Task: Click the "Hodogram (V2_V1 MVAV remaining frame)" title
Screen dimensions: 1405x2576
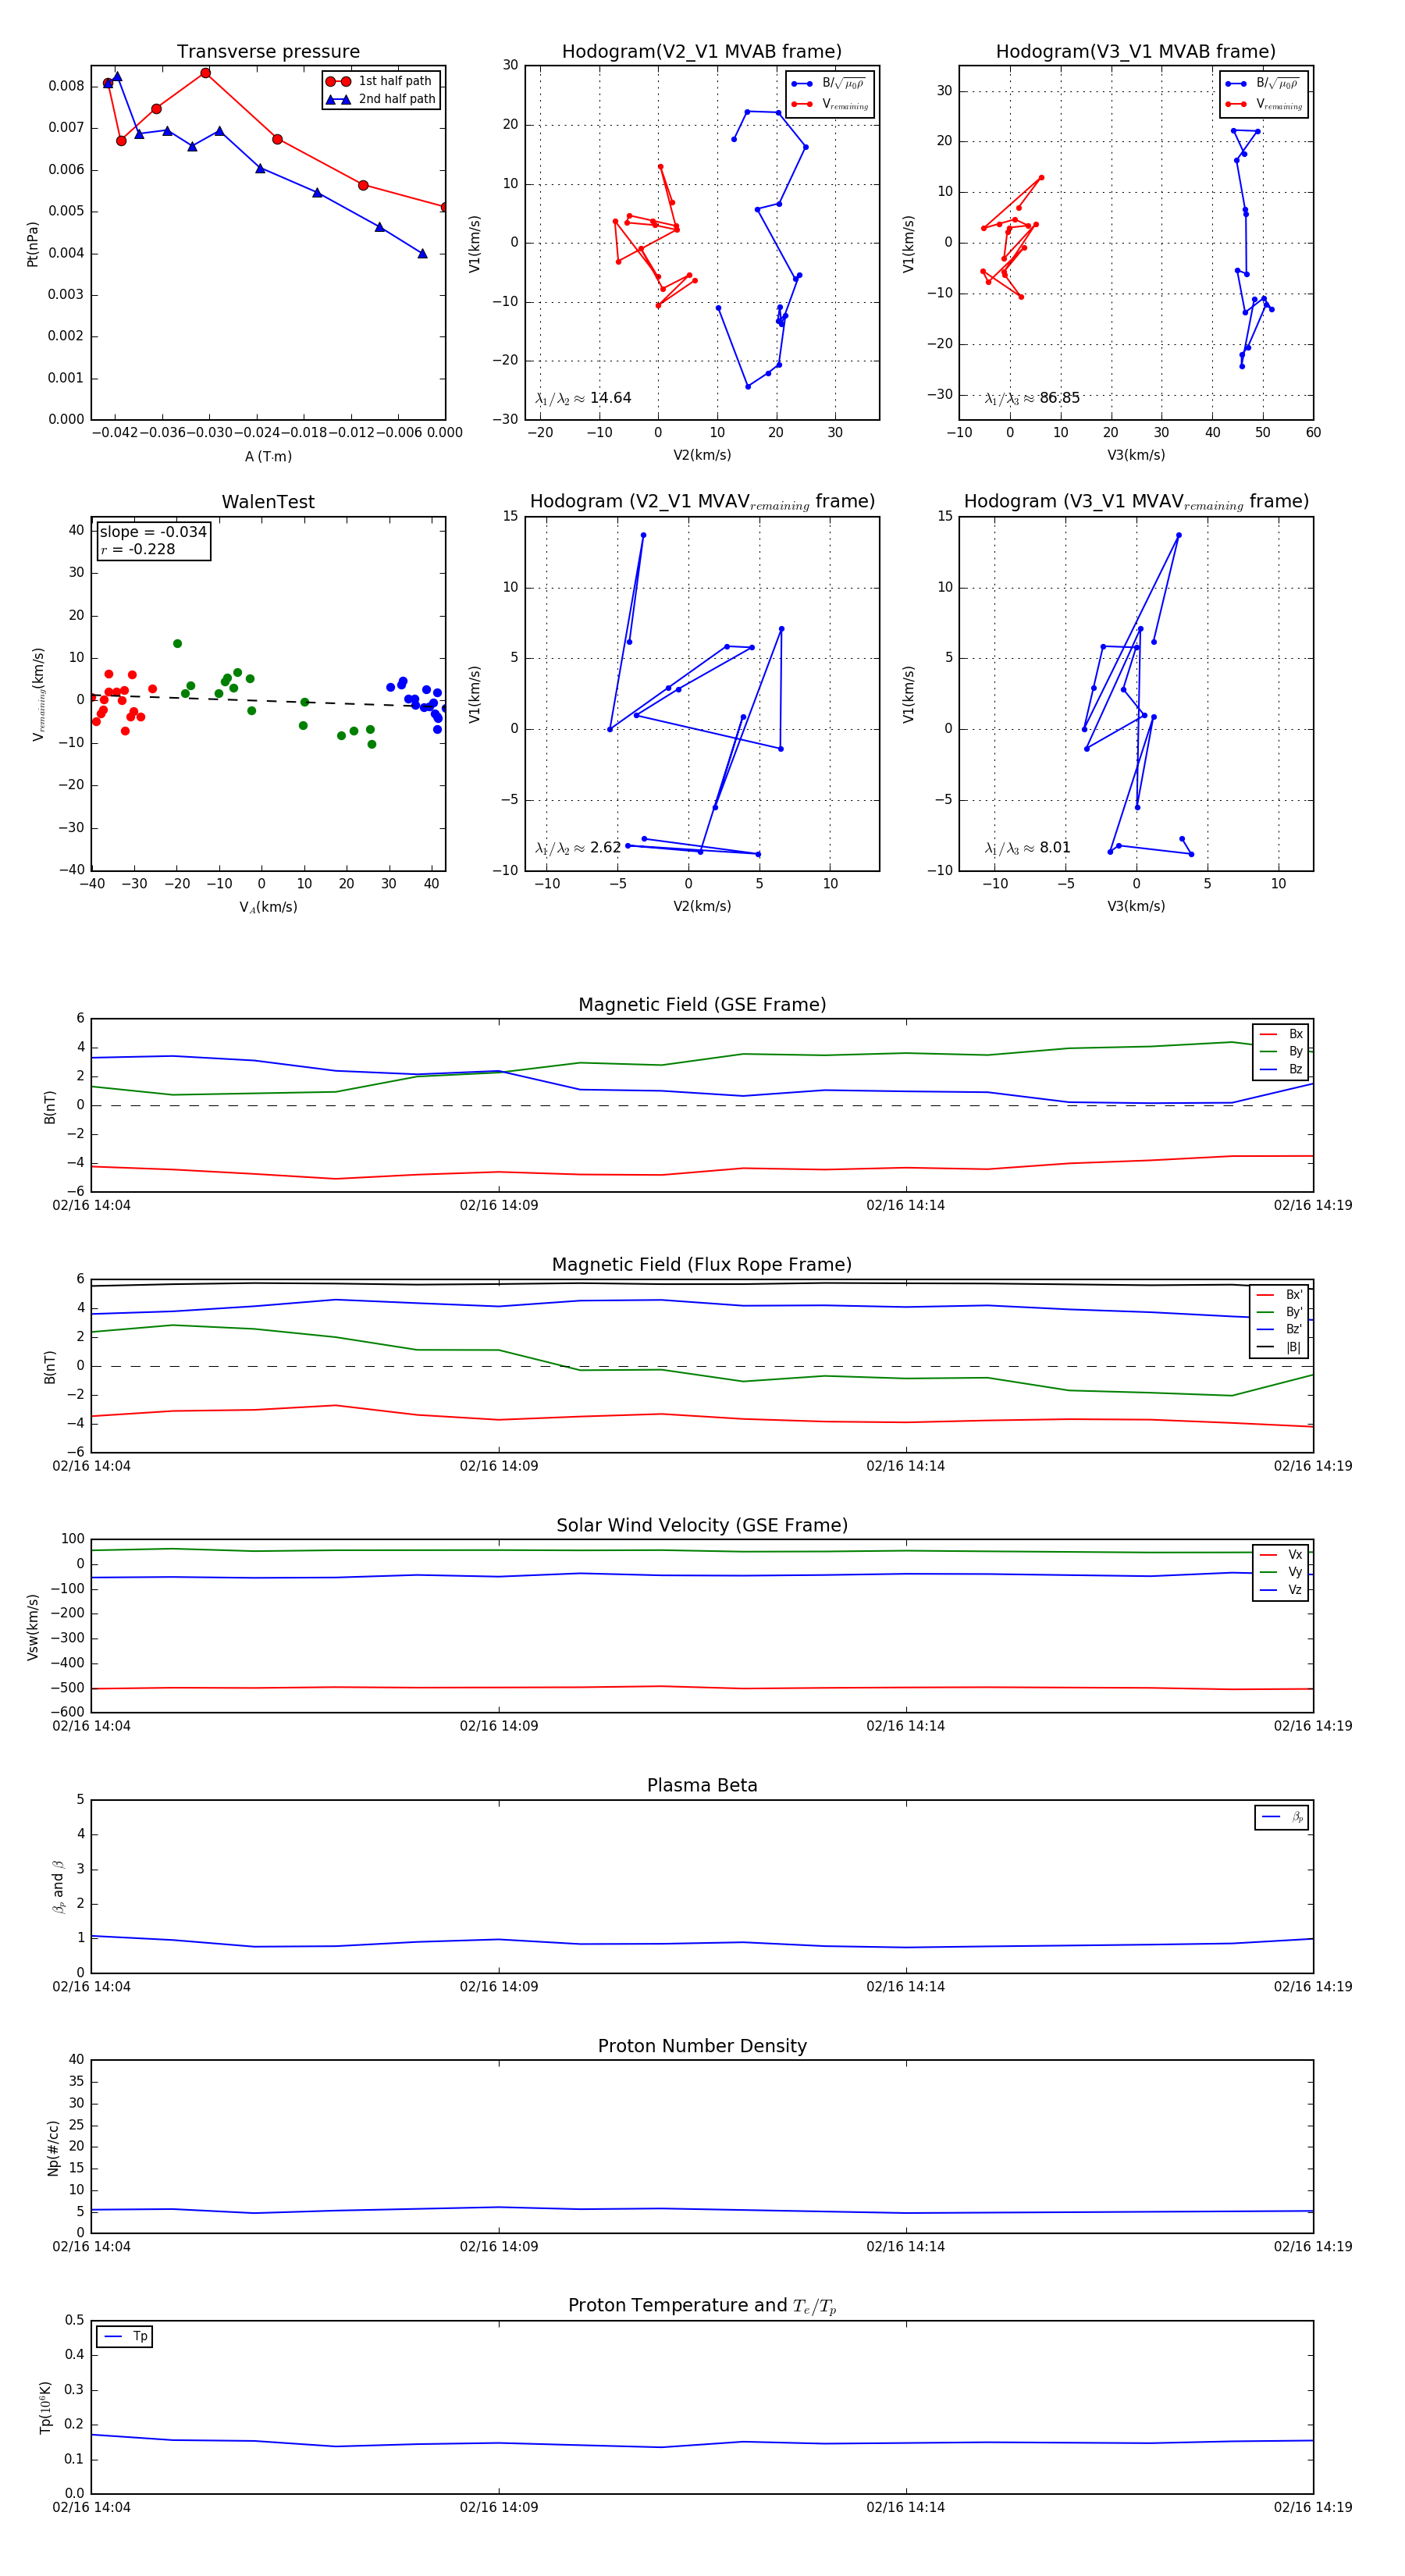Action: pyautogui.click(x=702, y=502)
